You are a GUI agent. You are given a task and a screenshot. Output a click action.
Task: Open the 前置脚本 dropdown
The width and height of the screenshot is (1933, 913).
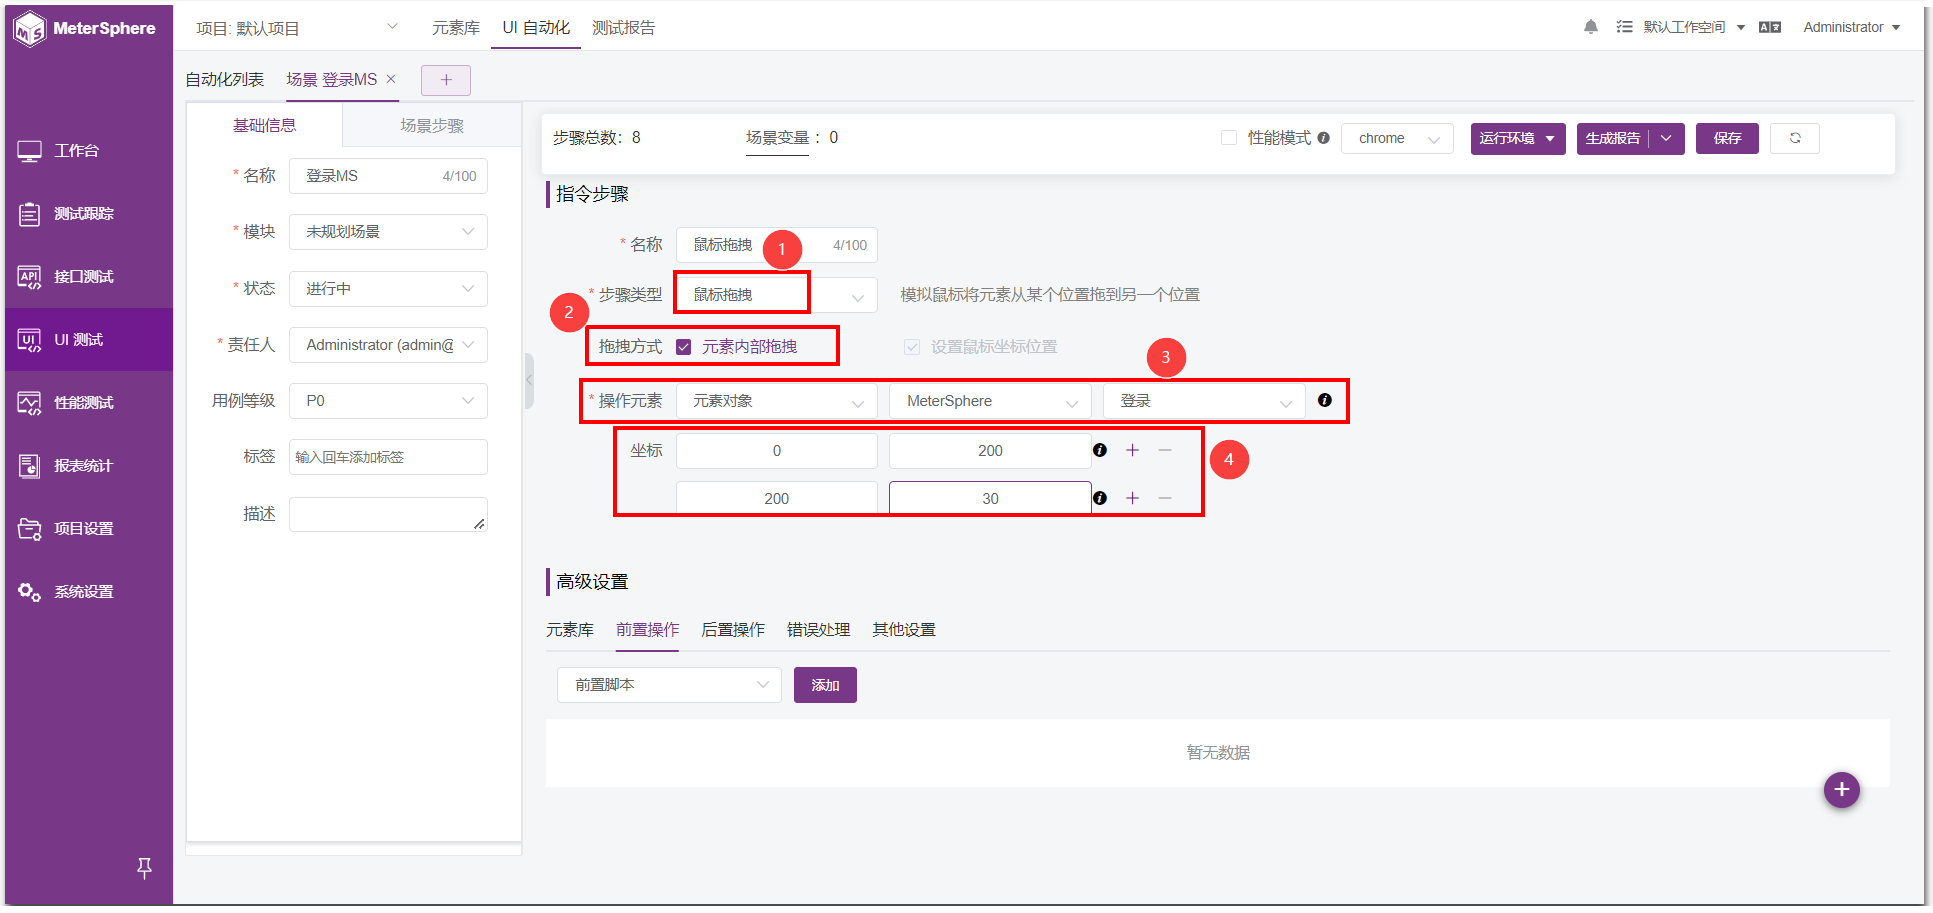click(669, 685)
